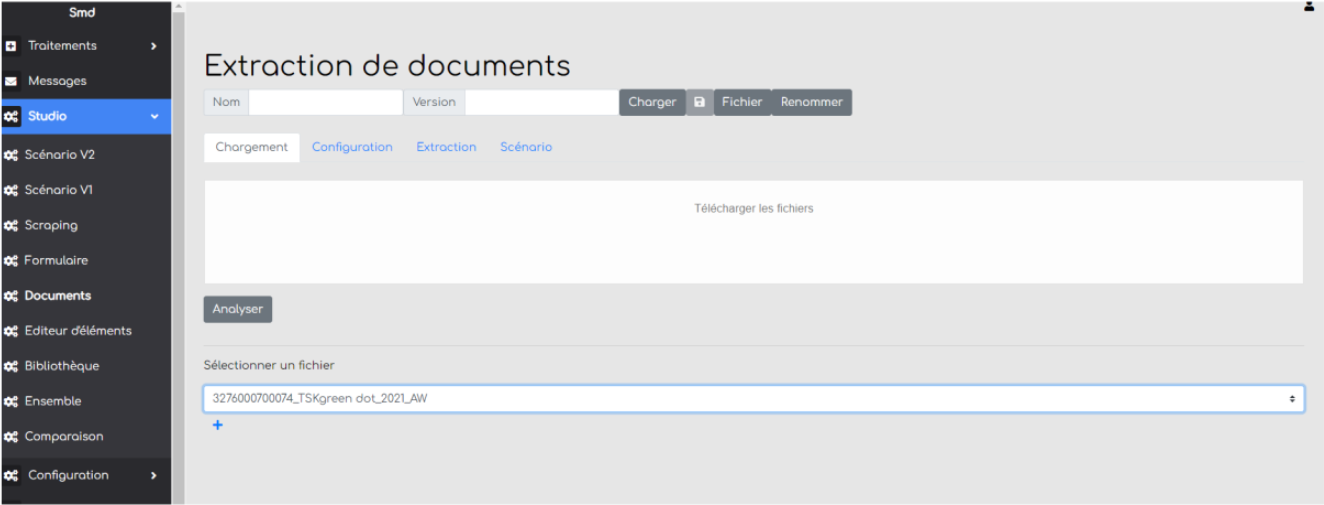Click the save disk icon button

click(699, 102)
